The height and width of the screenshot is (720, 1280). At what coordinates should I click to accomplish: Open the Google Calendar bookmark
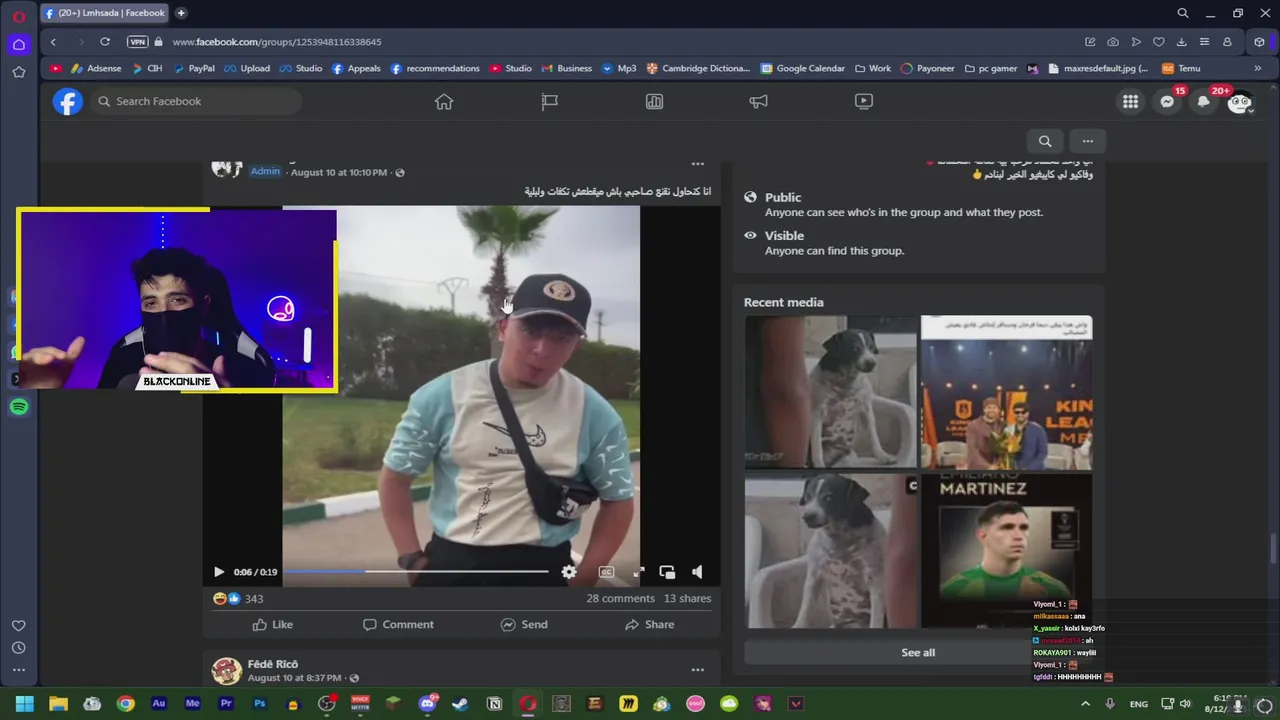802,69
